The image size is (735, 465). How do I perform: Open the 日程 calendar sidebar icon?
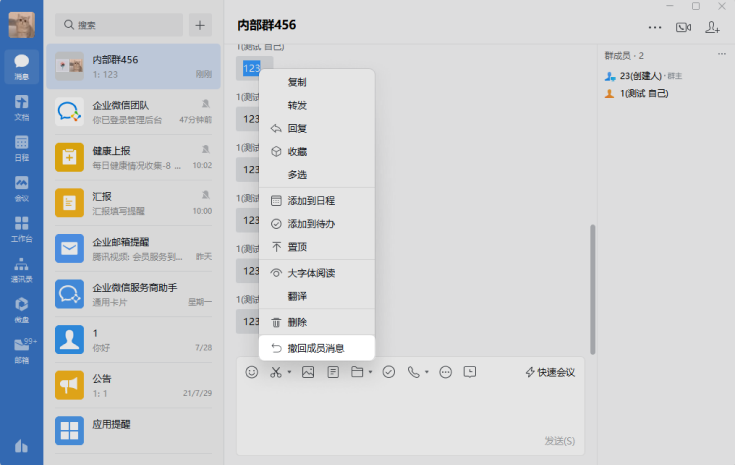pos(21,148)
